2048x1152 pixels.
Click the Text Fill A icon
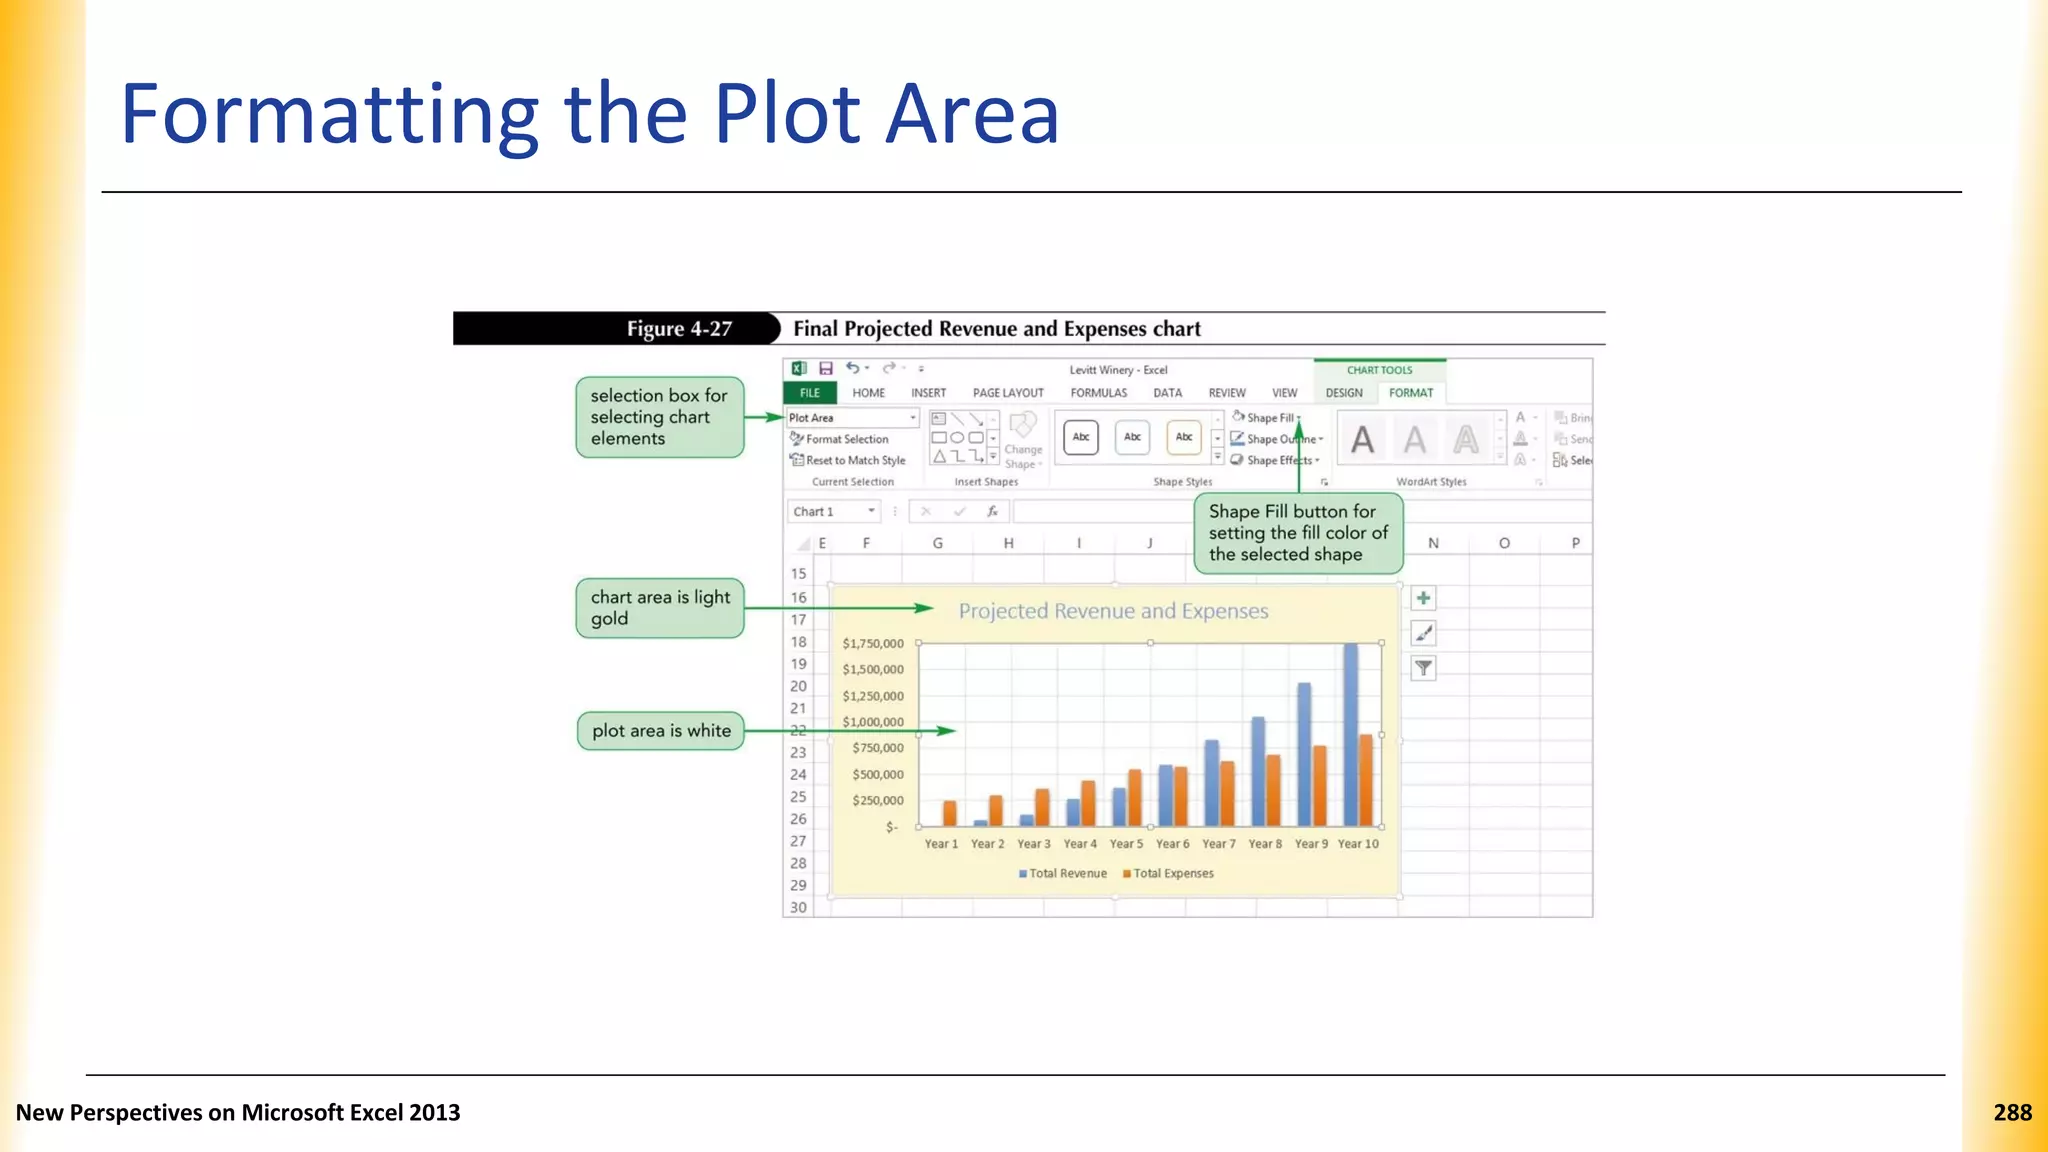pos(1520,417)
